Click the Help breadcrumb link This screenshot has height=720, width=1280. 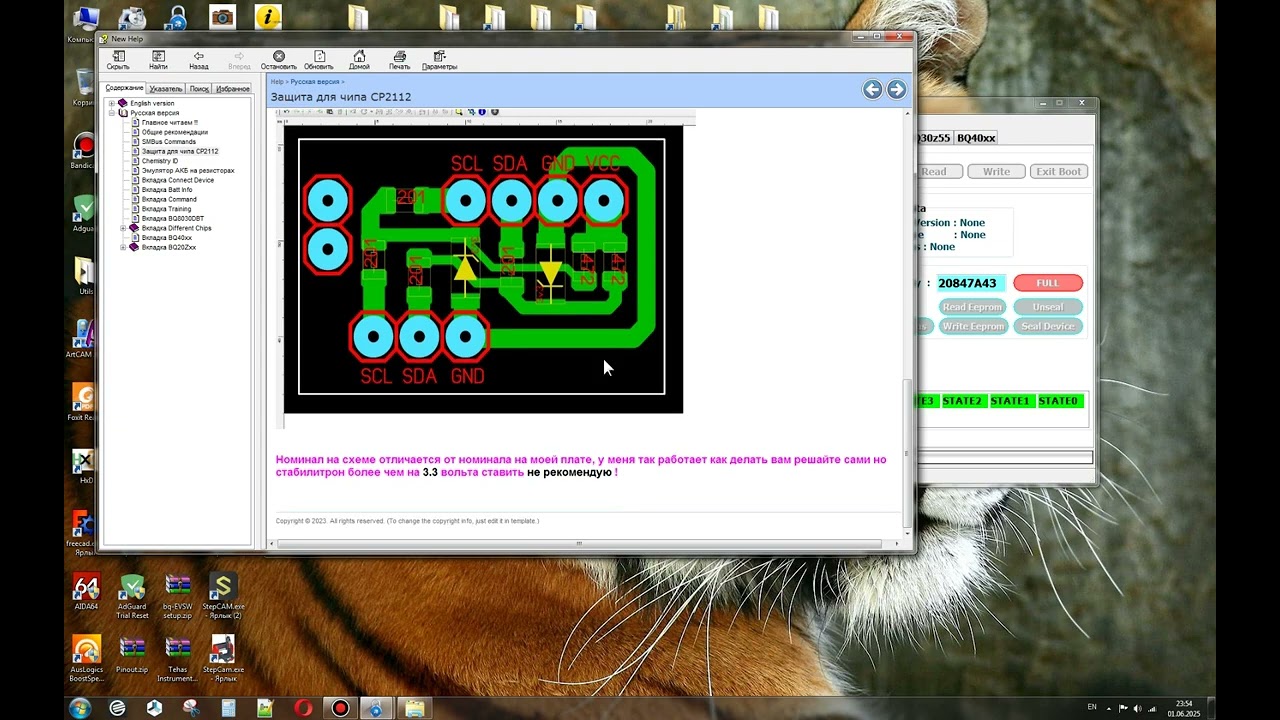[277, 82]
